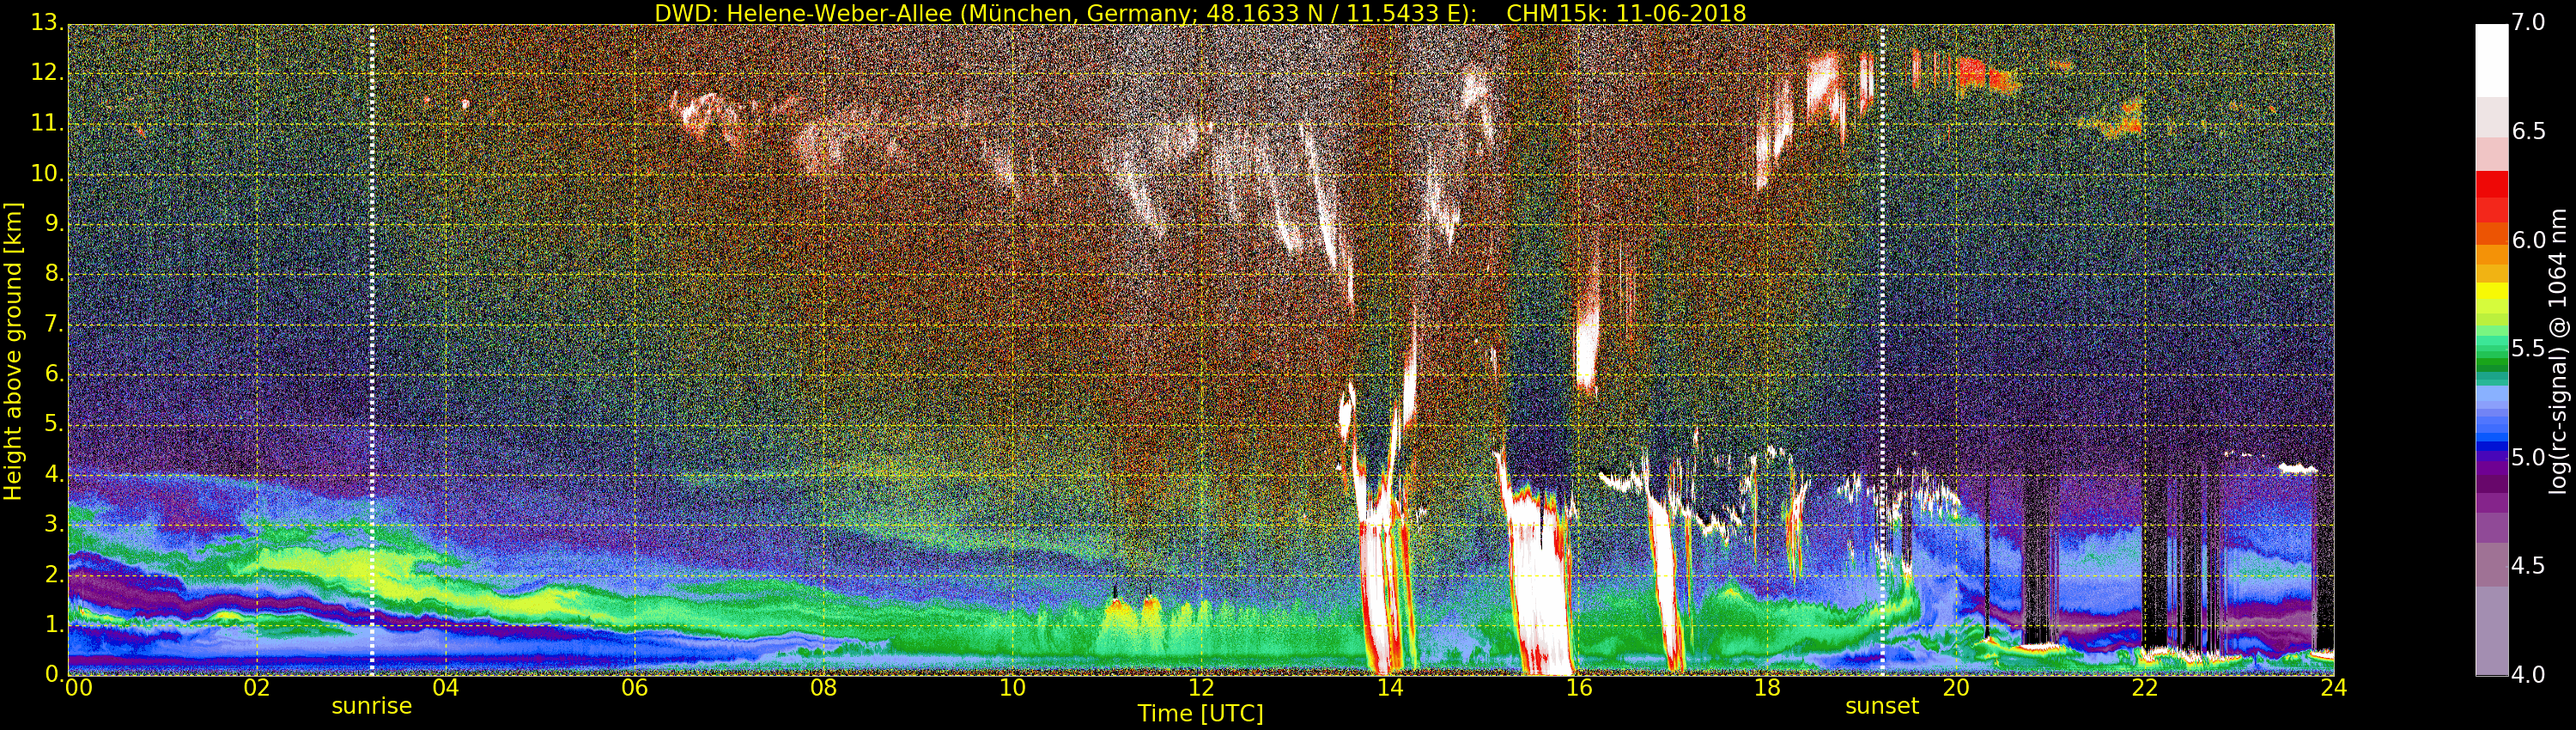Click the plot title 'DWD: Helene-Weber-Allee'

click(x=803, y=13)
